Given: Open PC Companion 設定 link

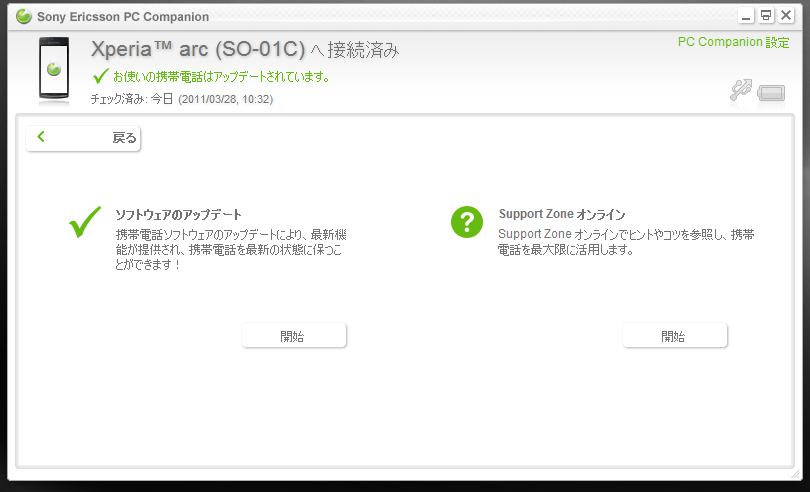Looking at the screenshot, I should 733,42.
